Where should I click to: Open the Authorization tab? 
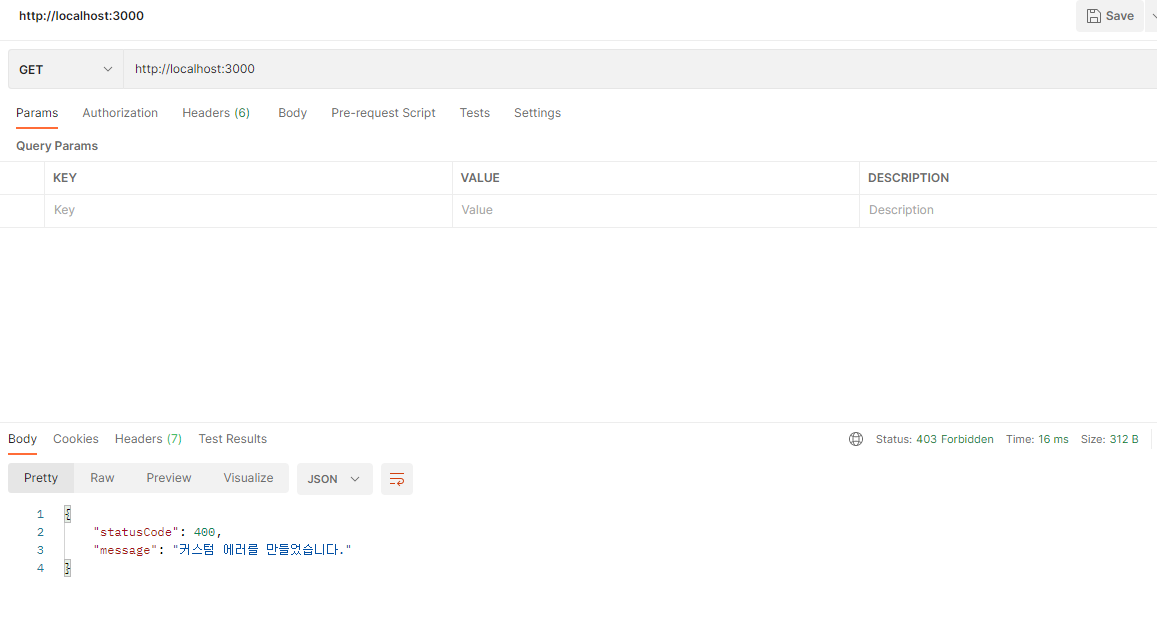[120, 113]
